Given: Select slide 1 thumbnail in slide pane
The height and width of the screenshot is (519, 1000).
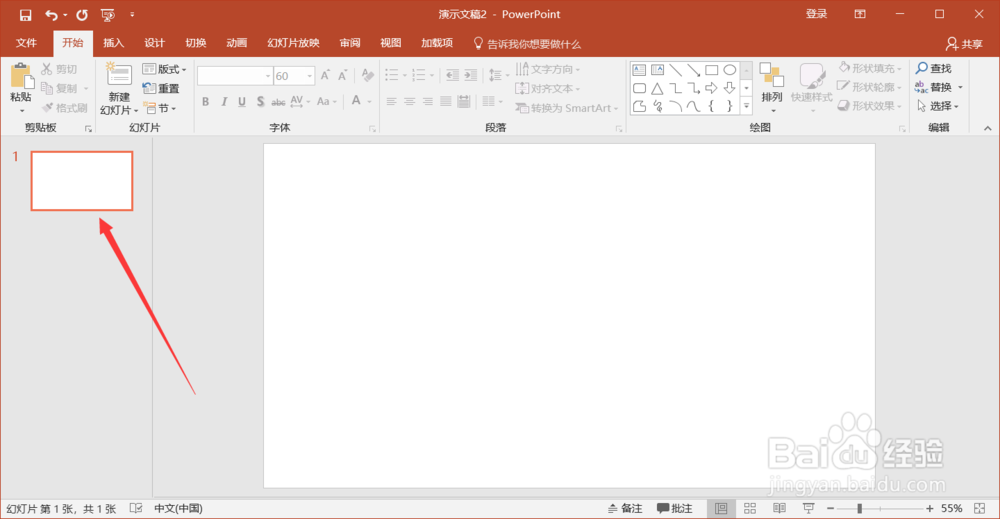Looking at the screenshot, I should tap(82, 180).
